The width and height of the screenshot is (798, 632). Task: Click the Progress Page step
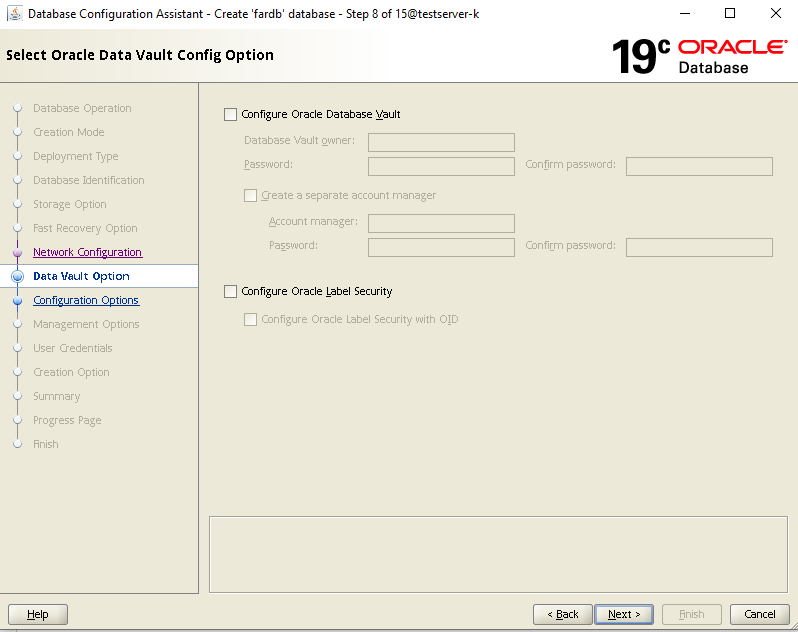[67, 420]
